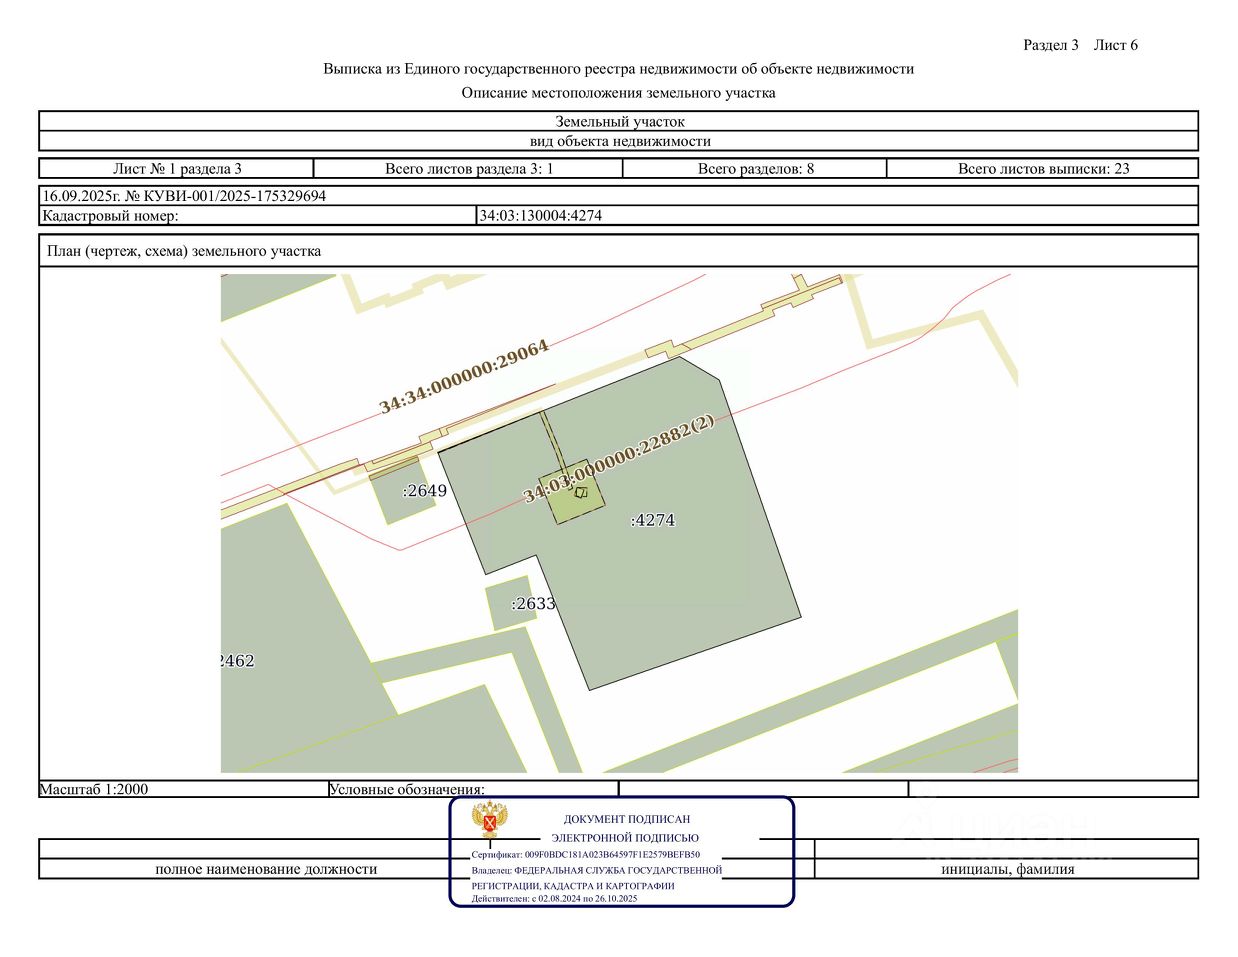
Task: Select the 'Кадастровый номер:' label cell
Action: [x=258, y=216]
